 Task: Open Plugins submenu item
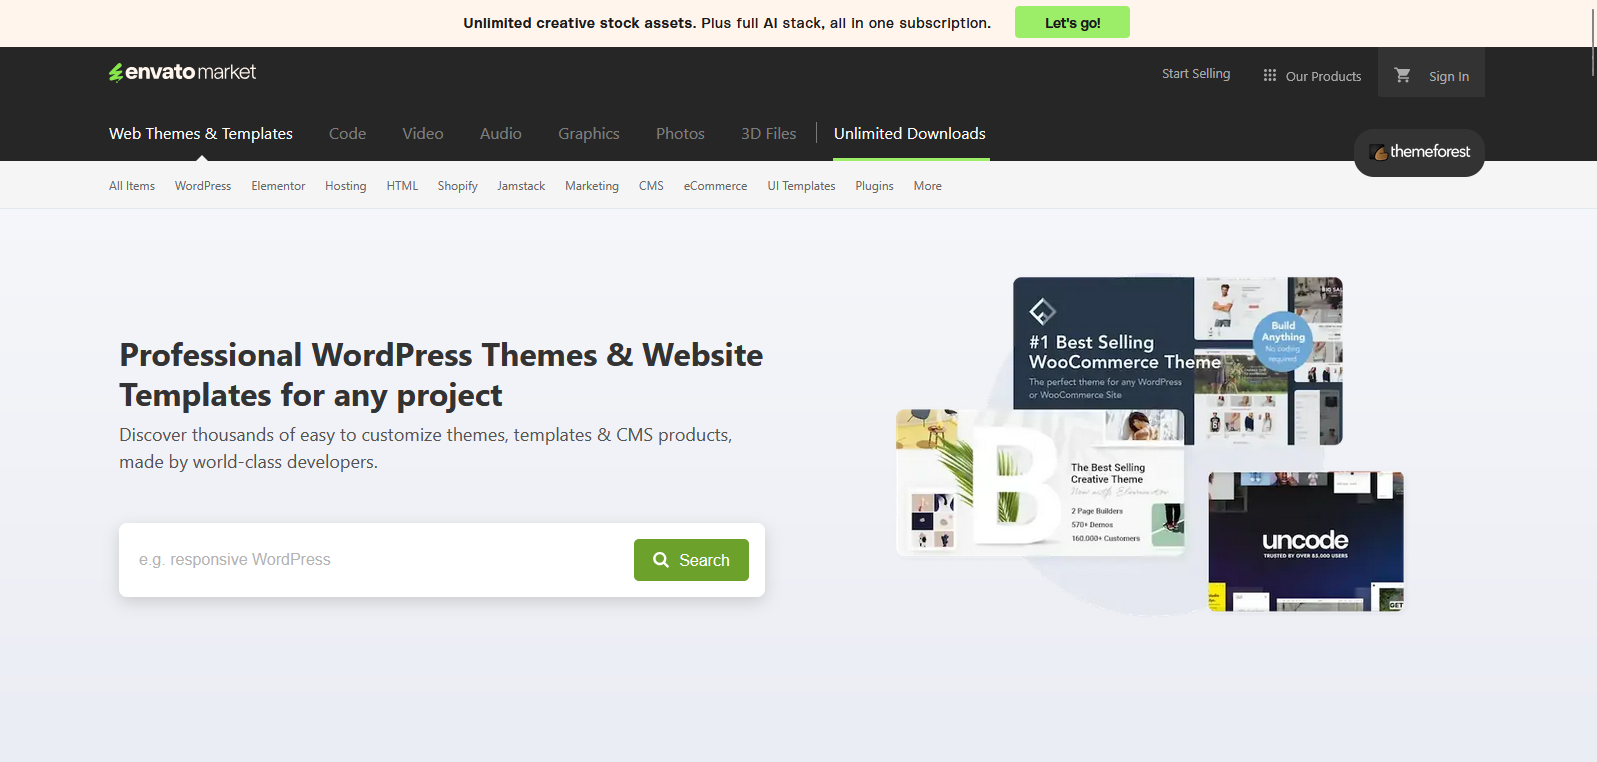coord(874,186)
